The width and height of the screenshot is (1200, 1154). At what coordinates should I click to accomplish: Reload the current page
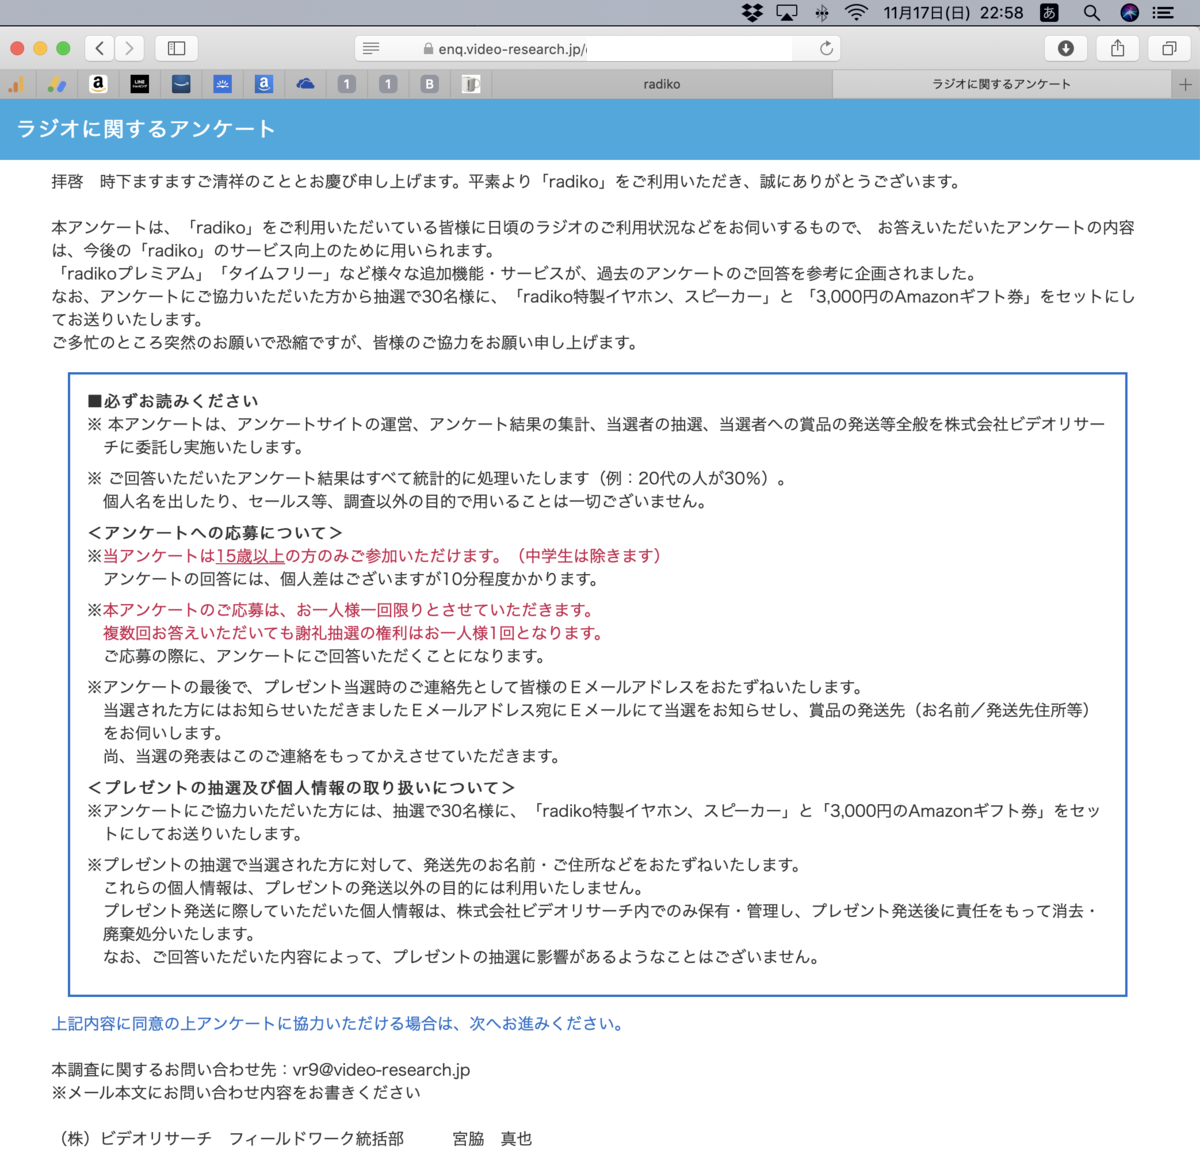[826, 48]
